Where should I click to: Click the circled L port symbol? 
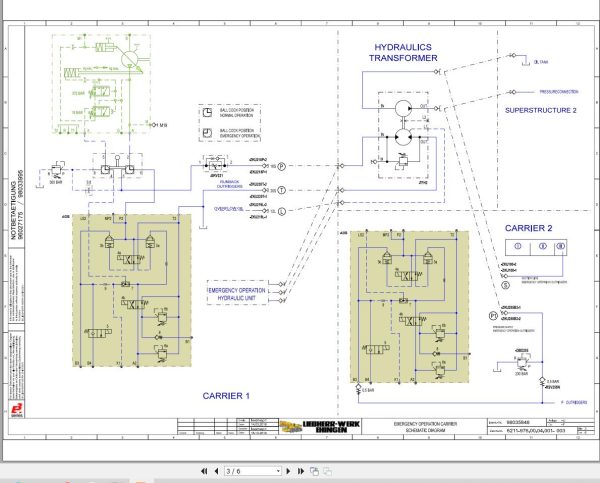pyautogui.click(x=282, y=211)
